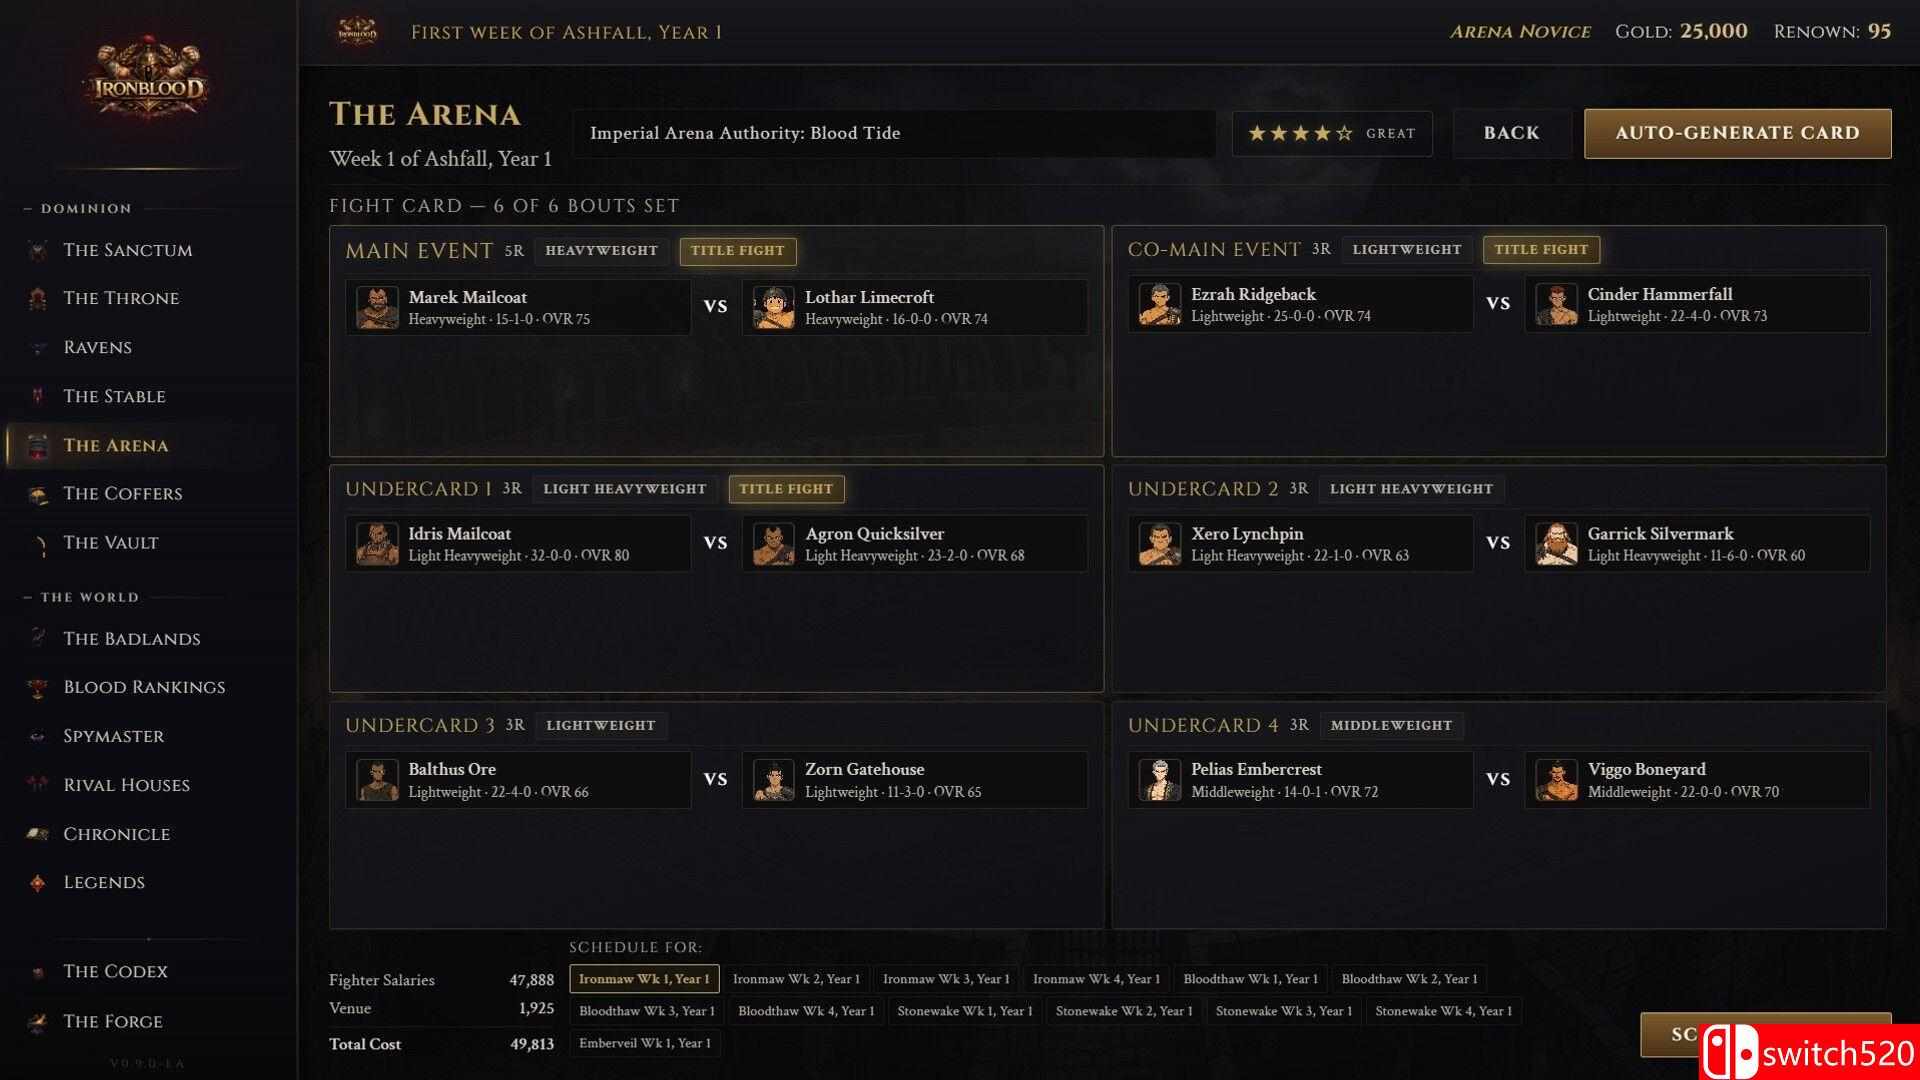Click the Back button

click(x=1511, y=133)
